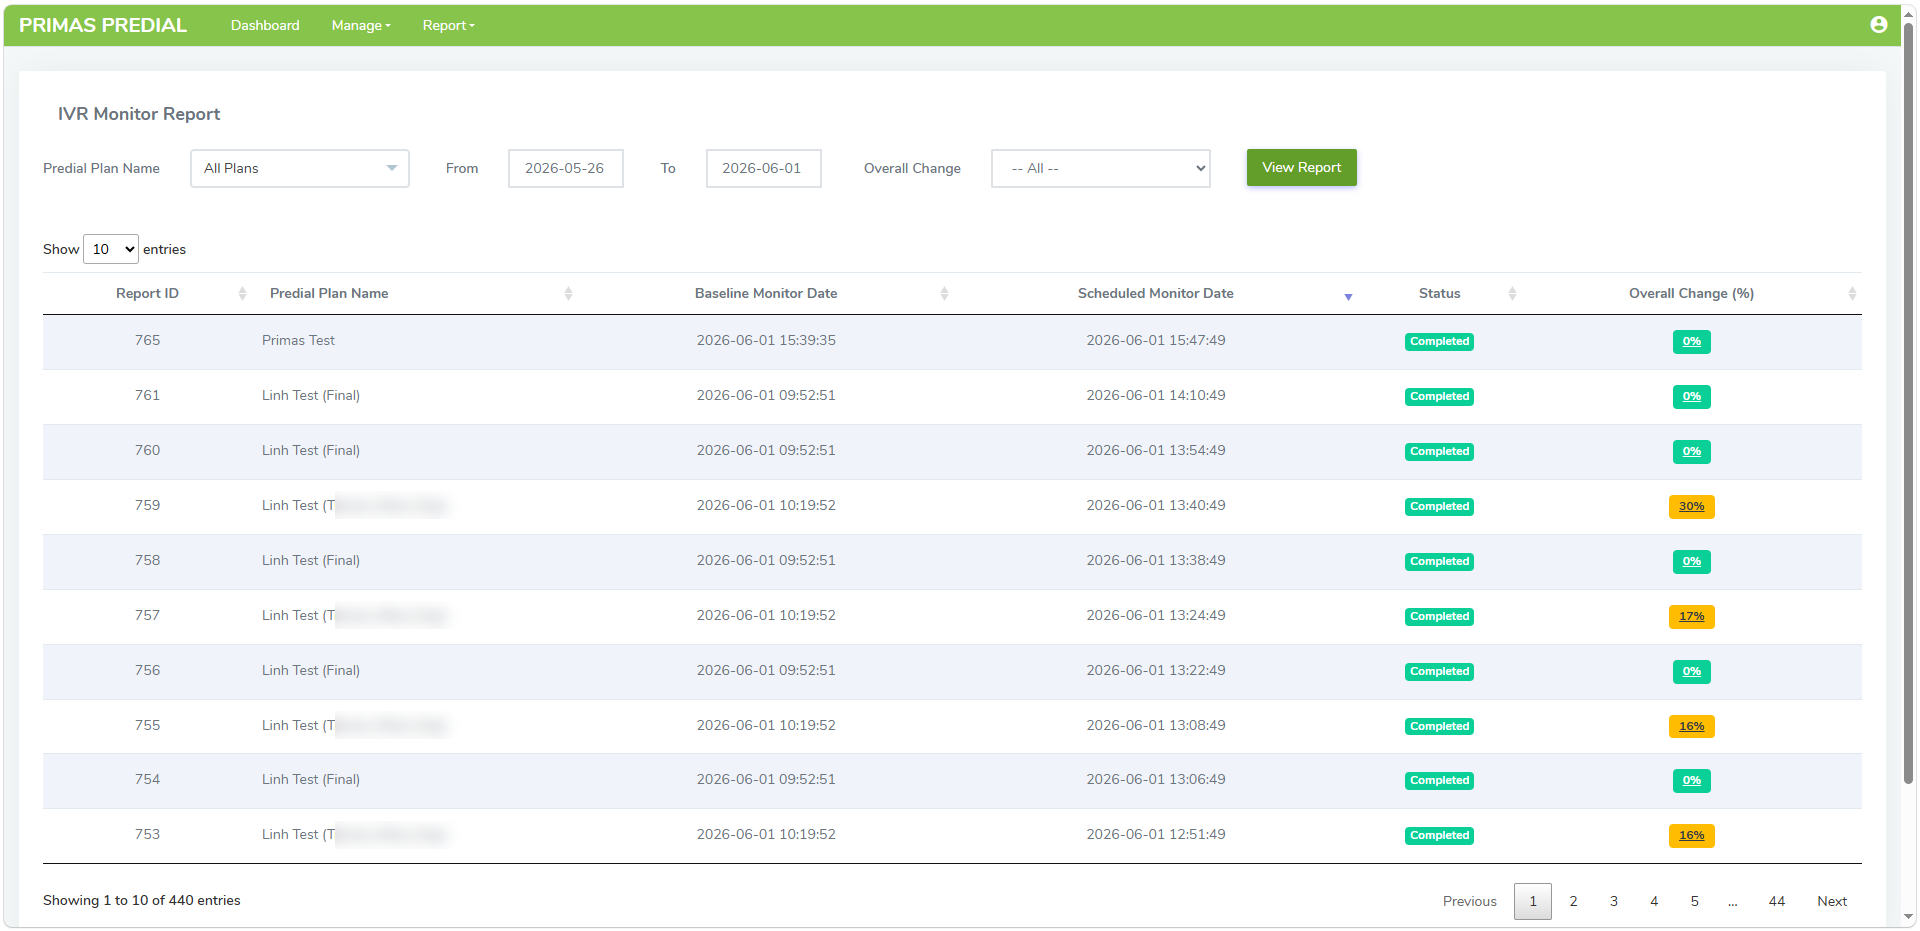This screenshot has width=1920, height=931.
Task: Edit the To date field
Action: pos(763,168)
